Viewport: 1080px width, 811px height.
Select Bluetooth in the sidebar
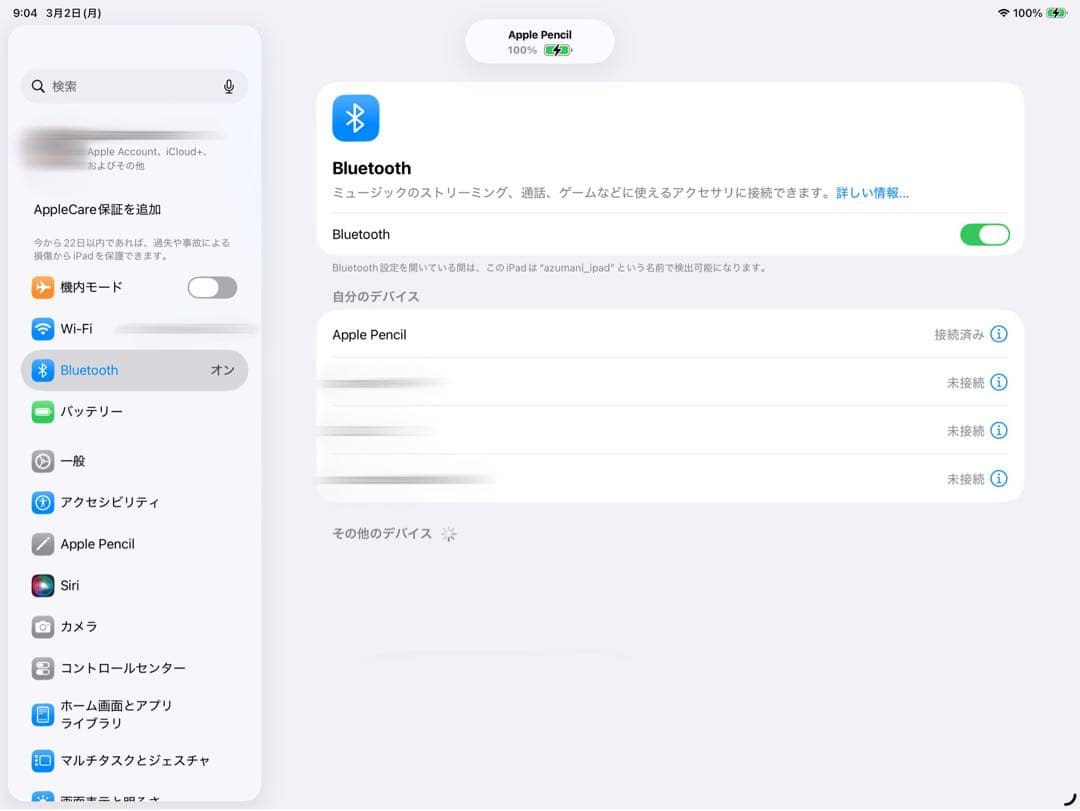[x=134, y=370]
